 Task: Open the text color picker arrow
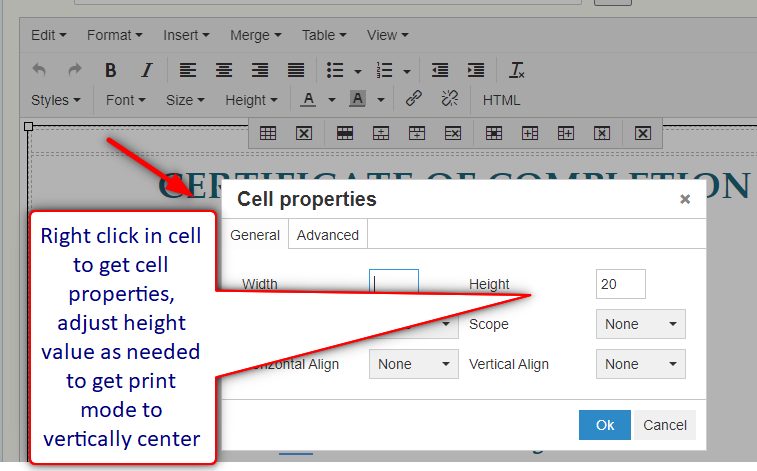tap(331, 100)
